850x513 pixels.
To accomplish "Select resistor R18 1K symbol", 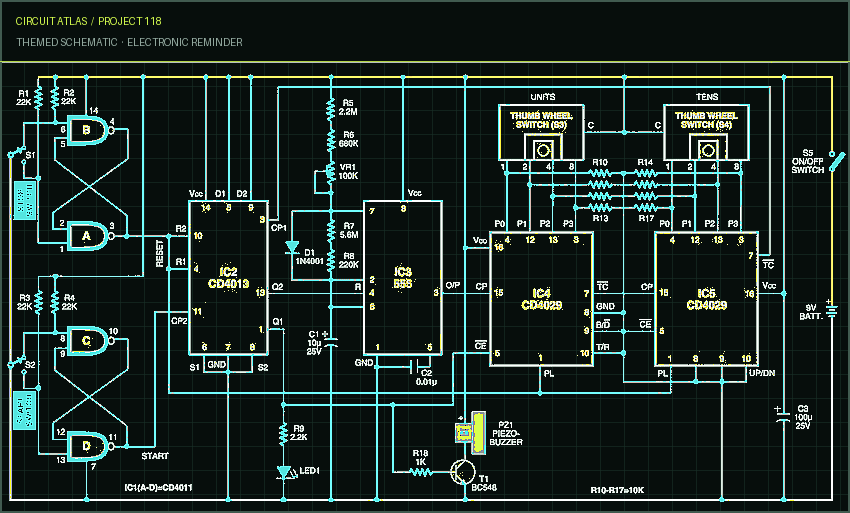I will pyautogui.click(x=420, y=472).
